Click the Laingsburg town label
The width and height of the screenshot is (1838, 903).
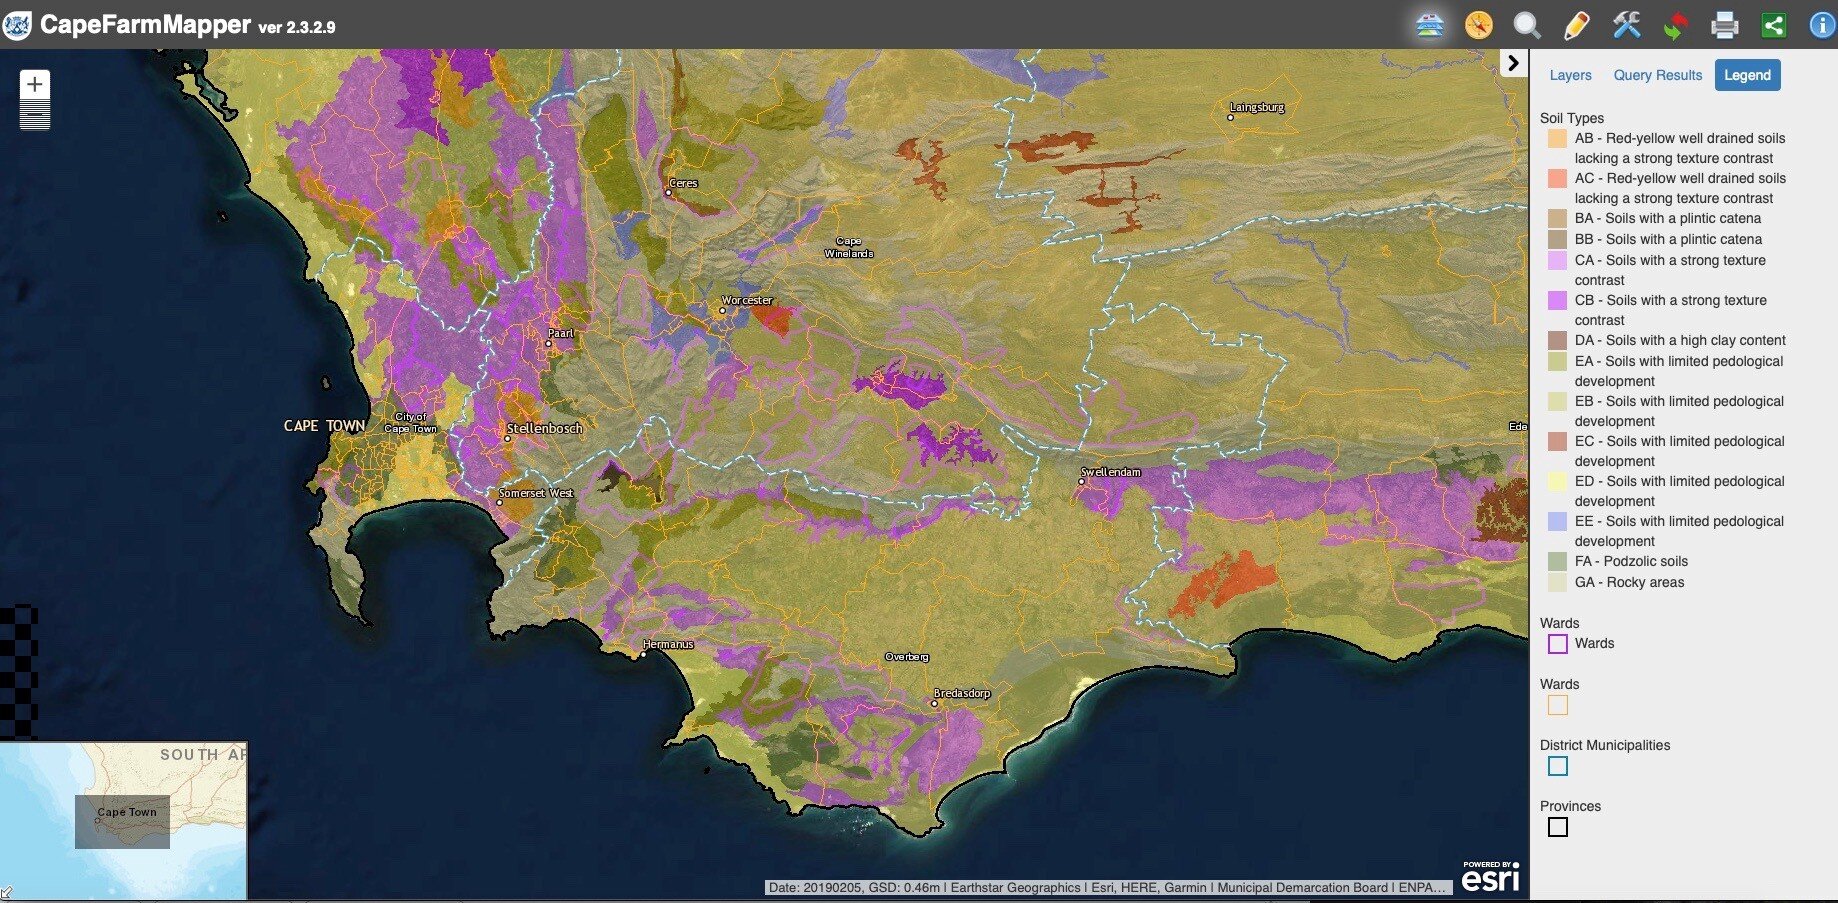(x=1257, y=107)
